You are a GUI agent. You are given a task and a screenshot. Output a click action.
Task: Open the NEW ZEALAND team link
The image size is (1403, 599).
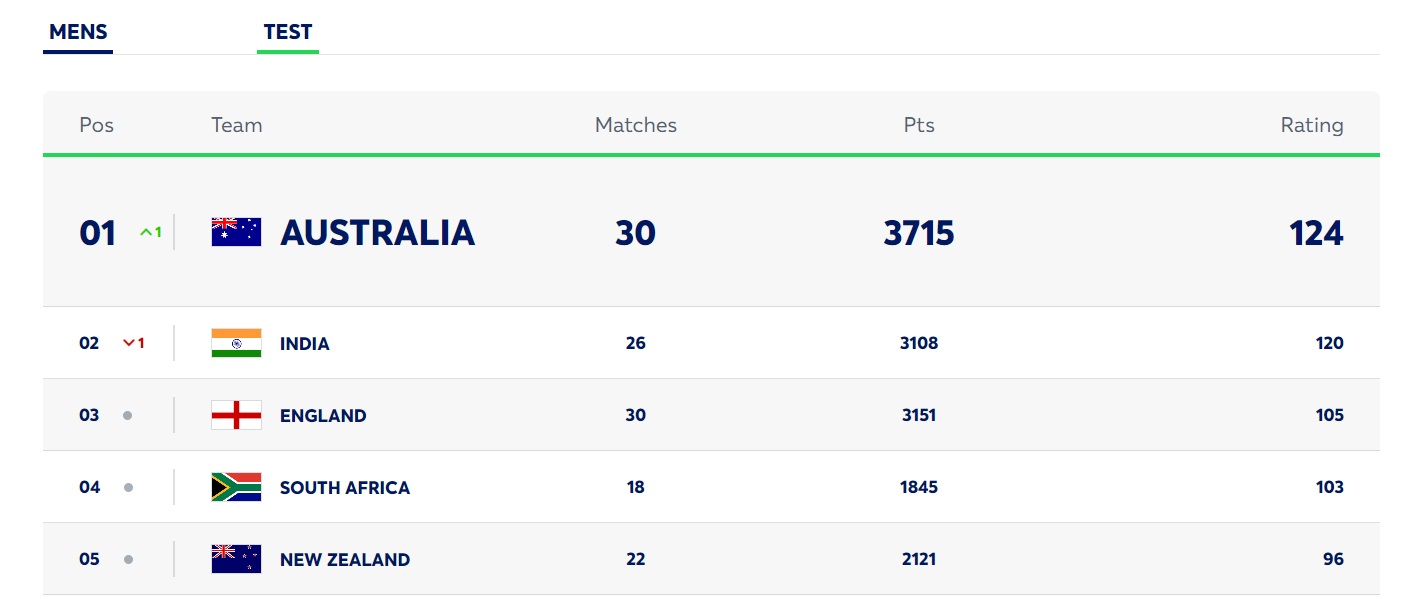345,559
